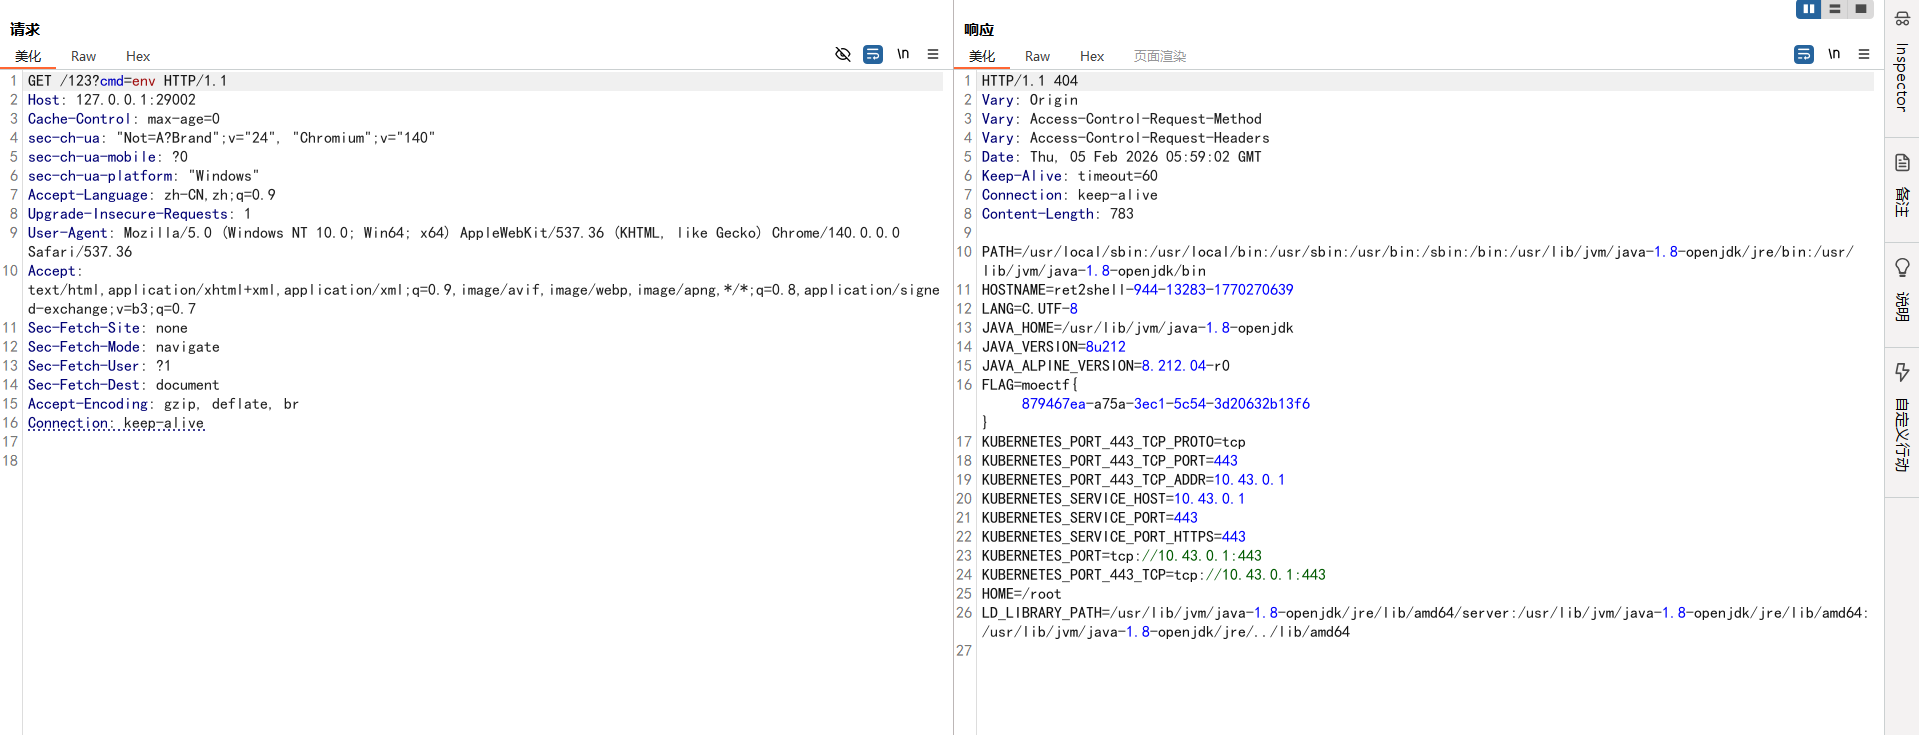
Task: Open the 说明 lightbulb panel
Action: click(x=1901, y=289)
